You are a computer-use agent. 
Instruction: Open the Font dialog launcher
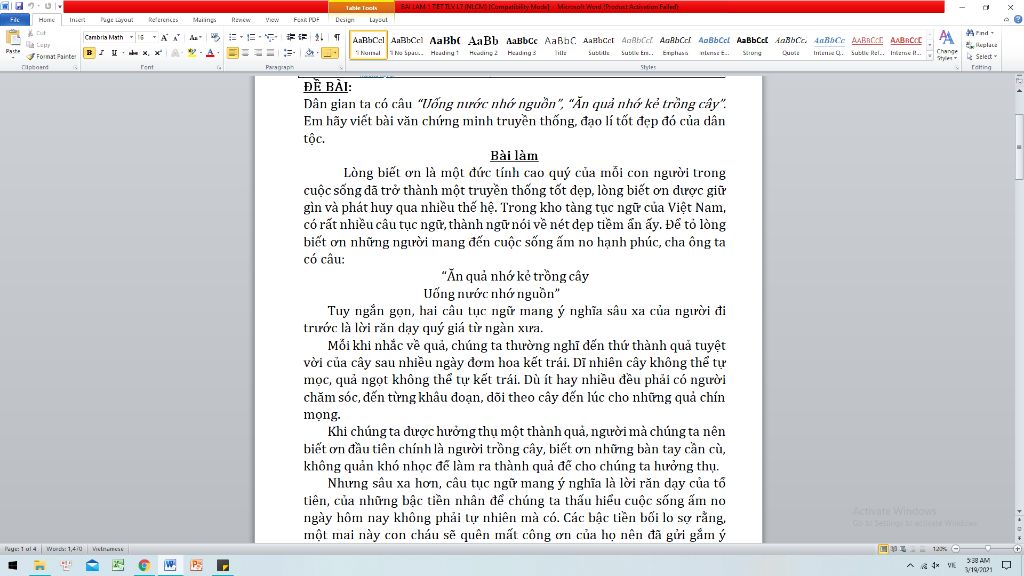pos(219,67)
